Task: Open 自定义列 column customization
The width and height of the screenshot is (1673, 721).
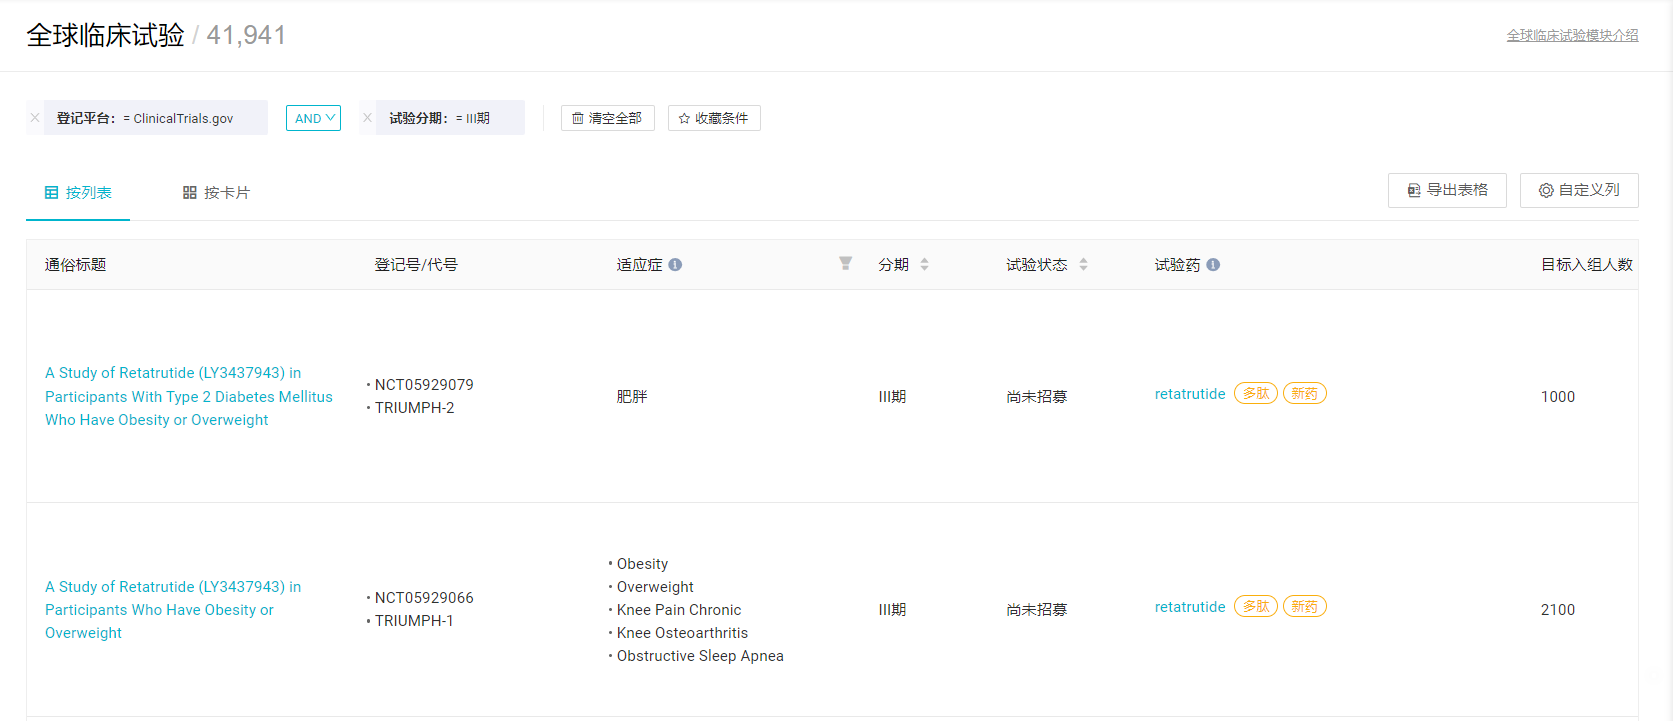Action: 1579,190
